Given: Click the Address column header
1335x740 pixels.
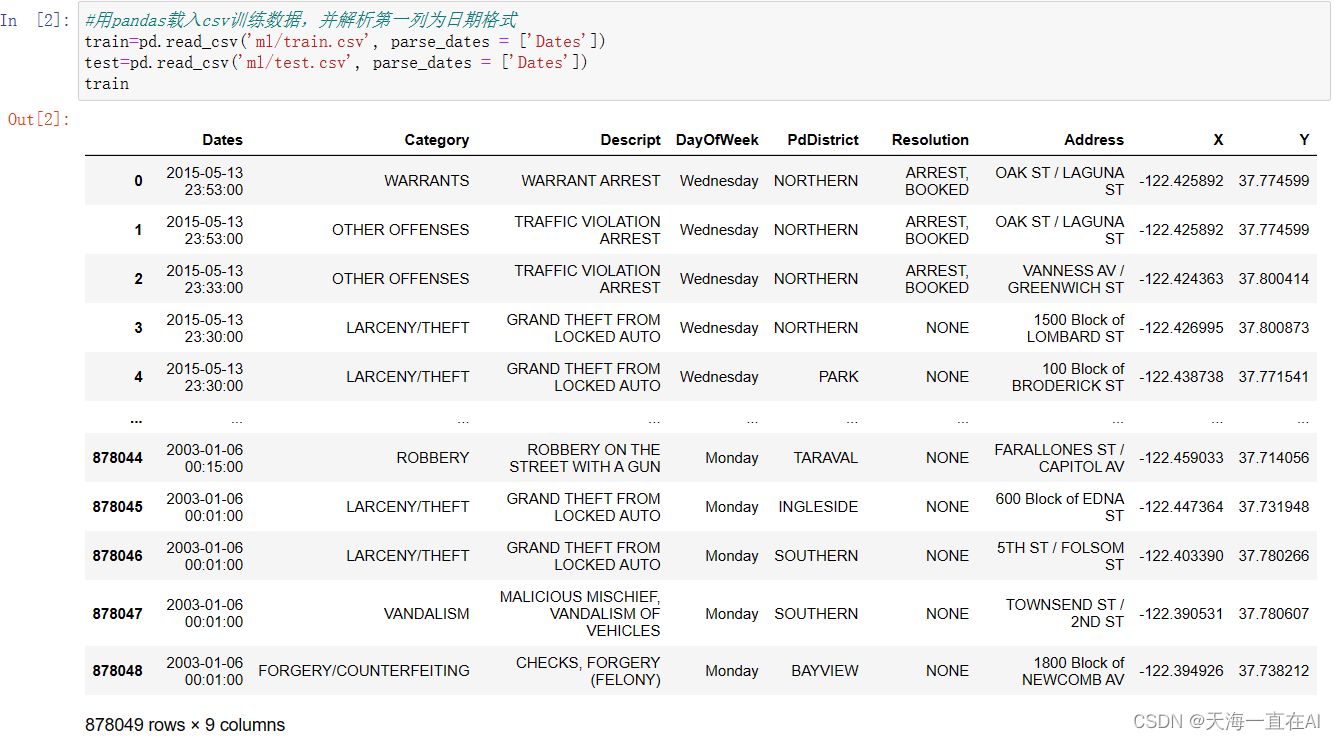Looking at the screenshot, I should click(1094, 140).
